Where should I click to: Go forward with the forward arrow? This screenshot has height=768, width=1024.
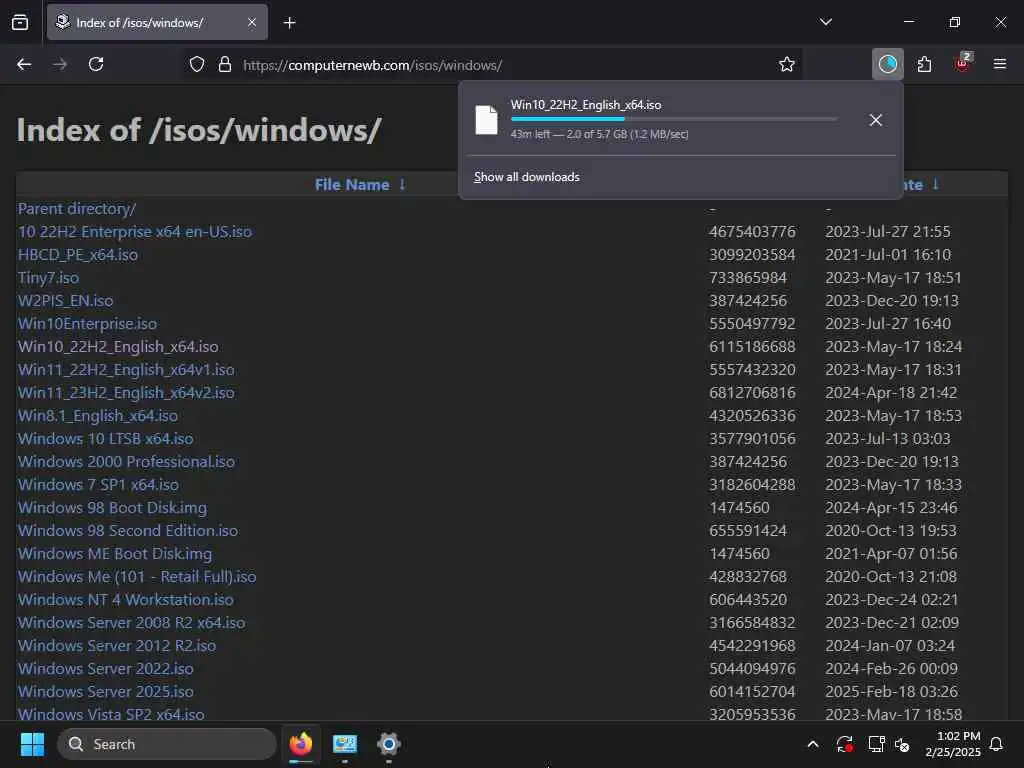[60, 64]
